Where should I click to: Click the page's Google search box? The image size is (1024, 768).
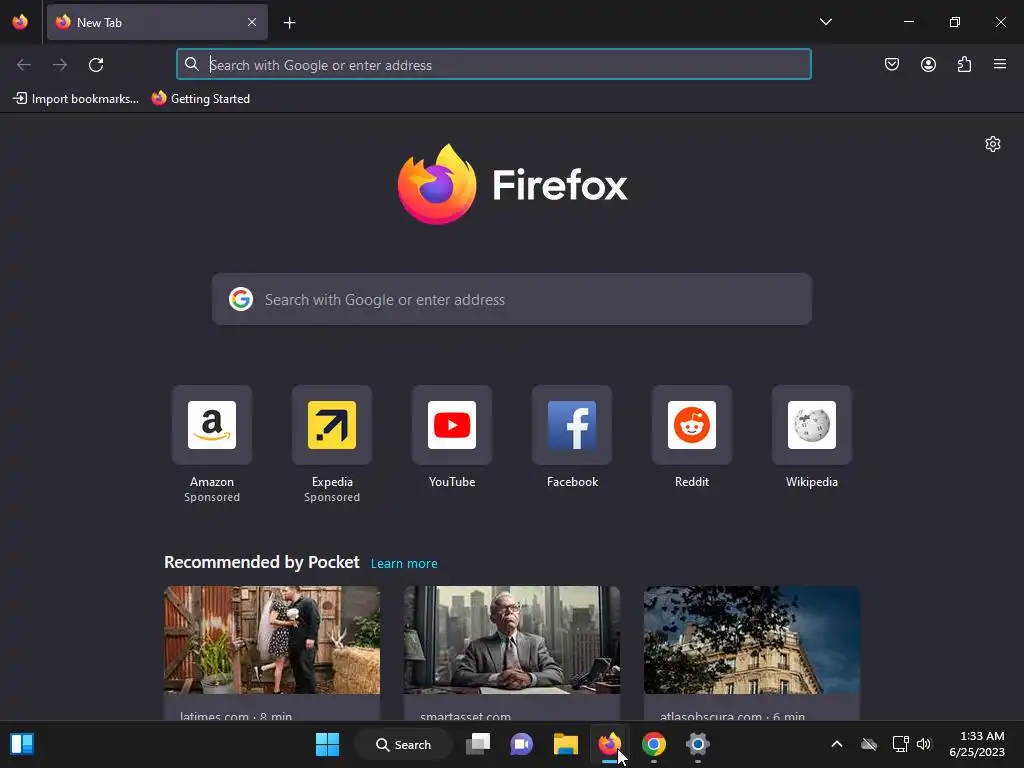click(511, 299)
